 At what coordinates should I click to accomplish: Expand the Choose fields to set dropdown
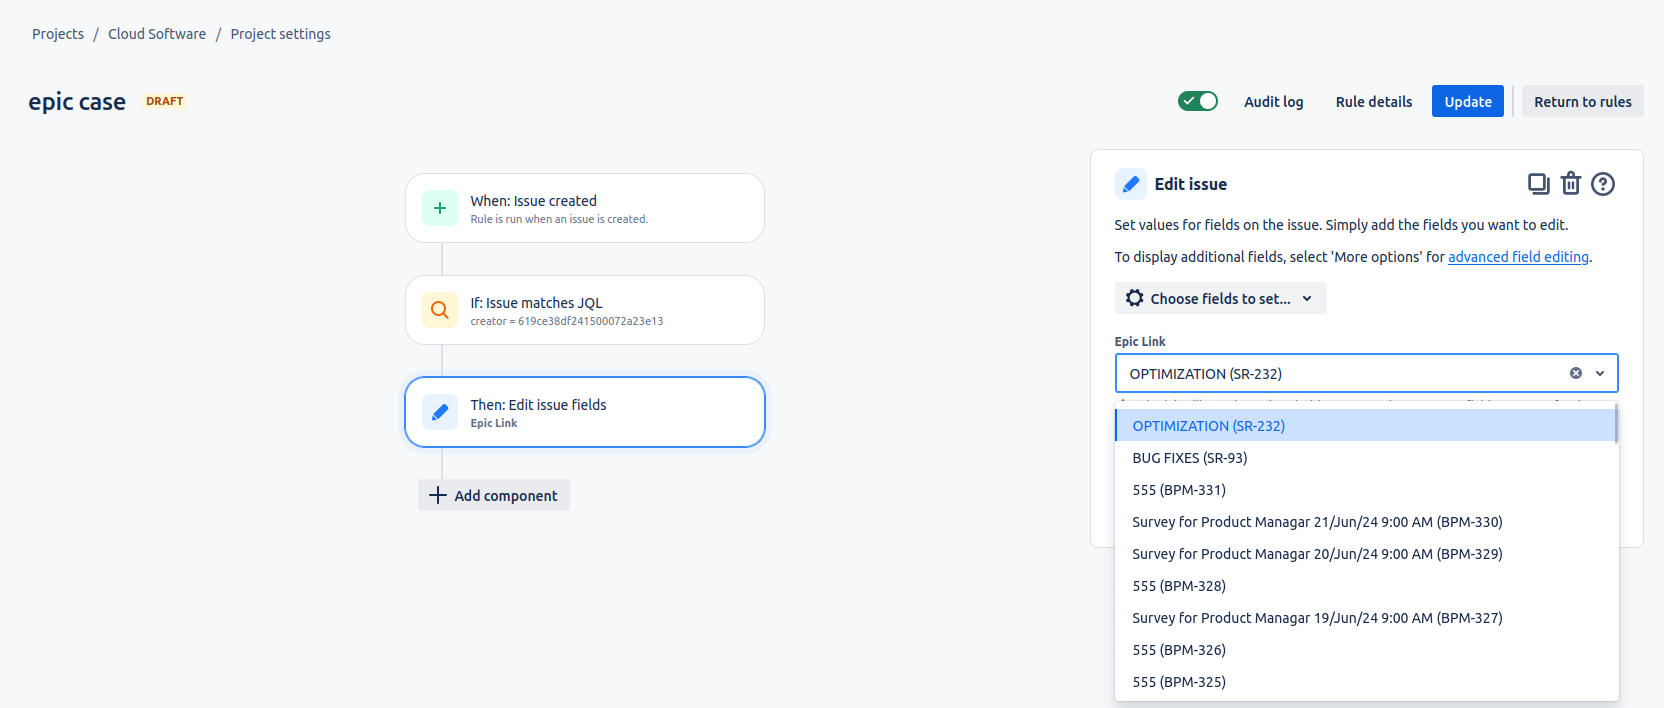(1220, 298)
